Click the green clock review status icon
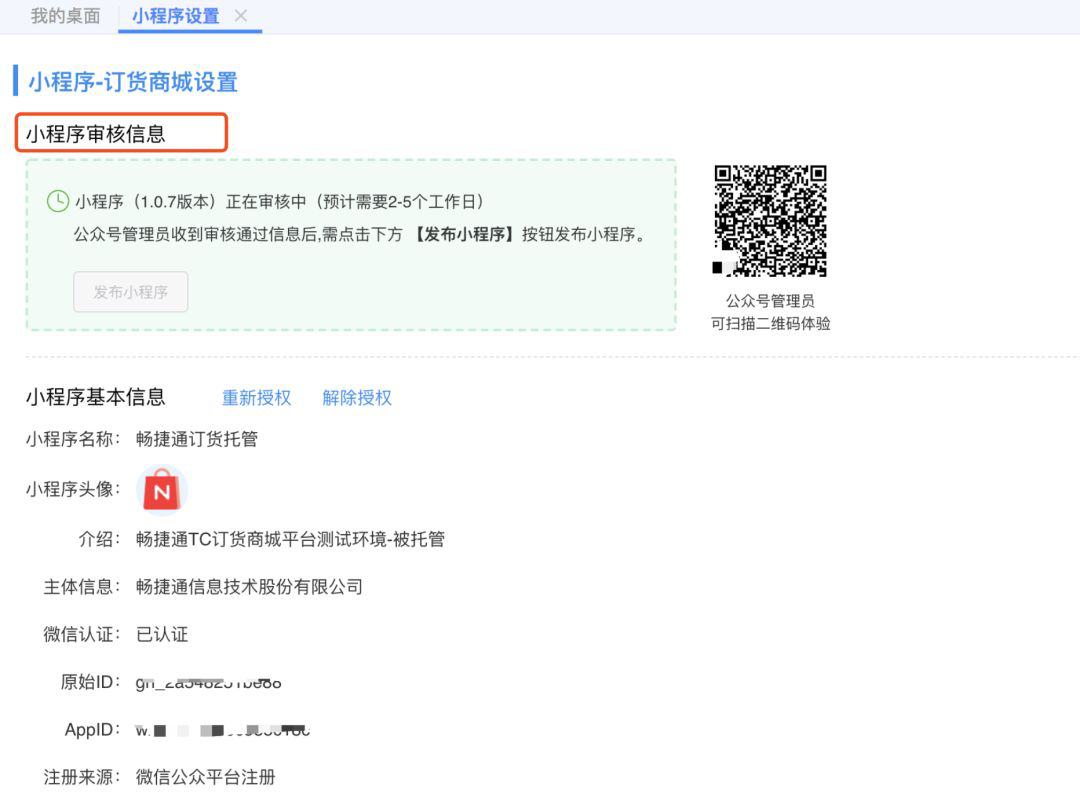 tap(58, 201)
